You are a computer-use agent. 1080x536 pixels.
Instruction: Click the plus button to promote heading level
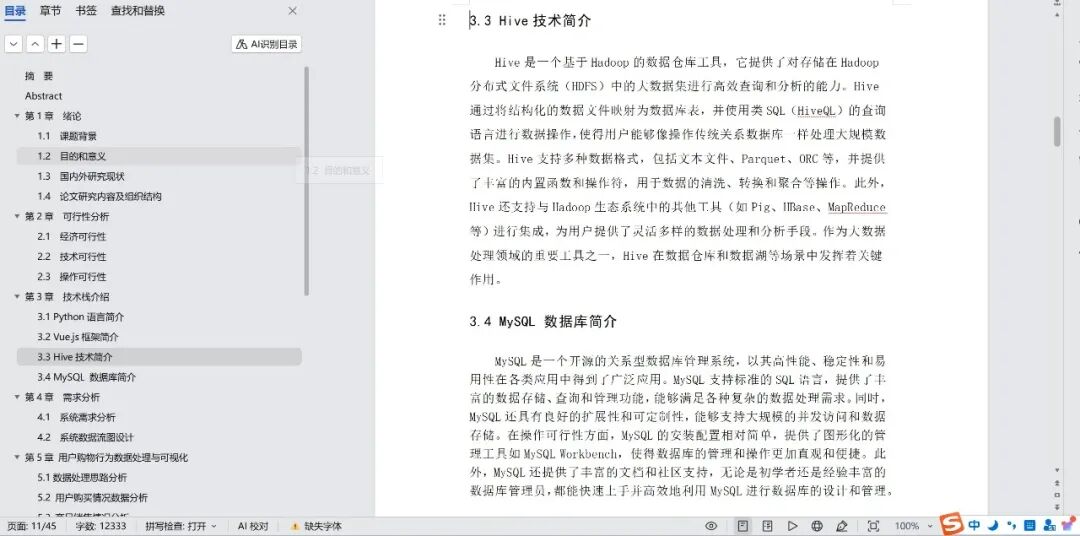[56, 44]
